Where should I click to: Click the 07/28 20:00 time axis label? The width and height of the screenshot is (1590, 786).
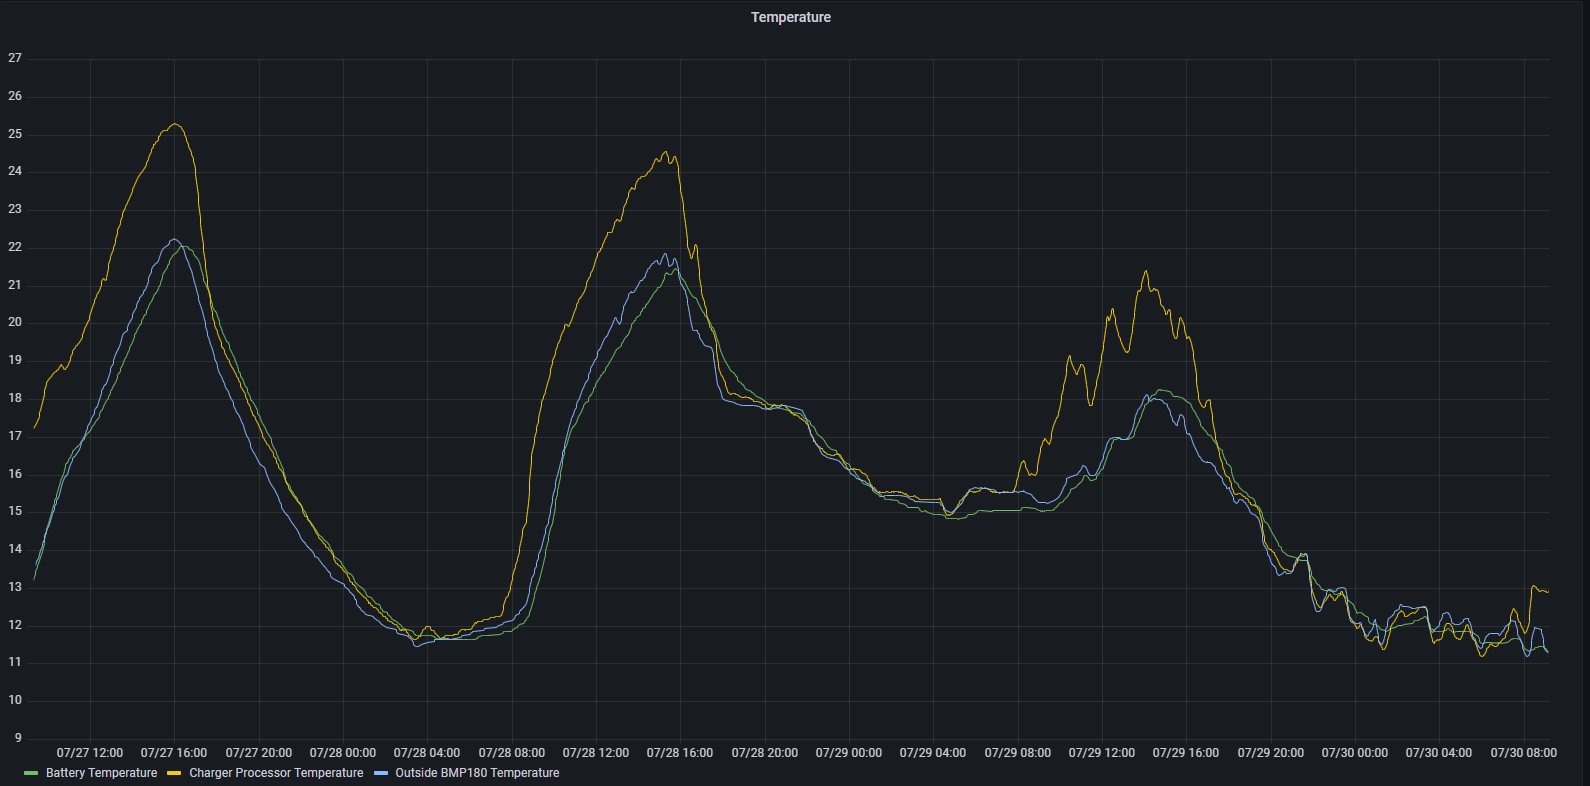click(765, 753)
